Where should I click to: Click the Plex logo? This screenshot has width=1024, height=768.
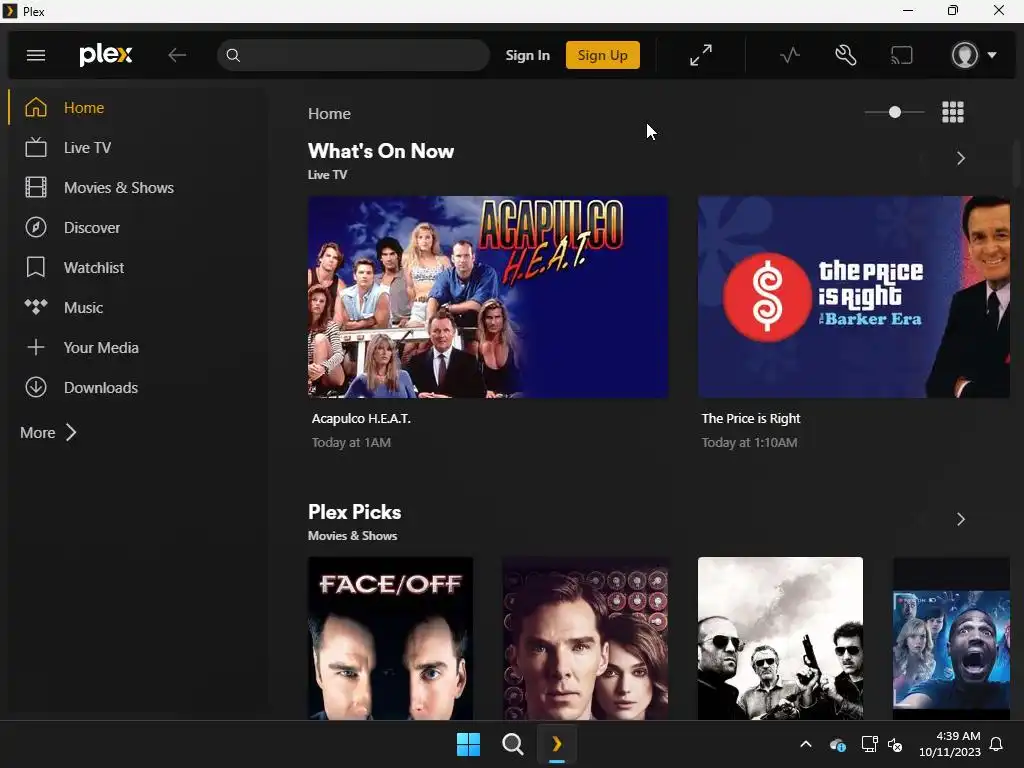pyautogui.click(x=106, y=55)
